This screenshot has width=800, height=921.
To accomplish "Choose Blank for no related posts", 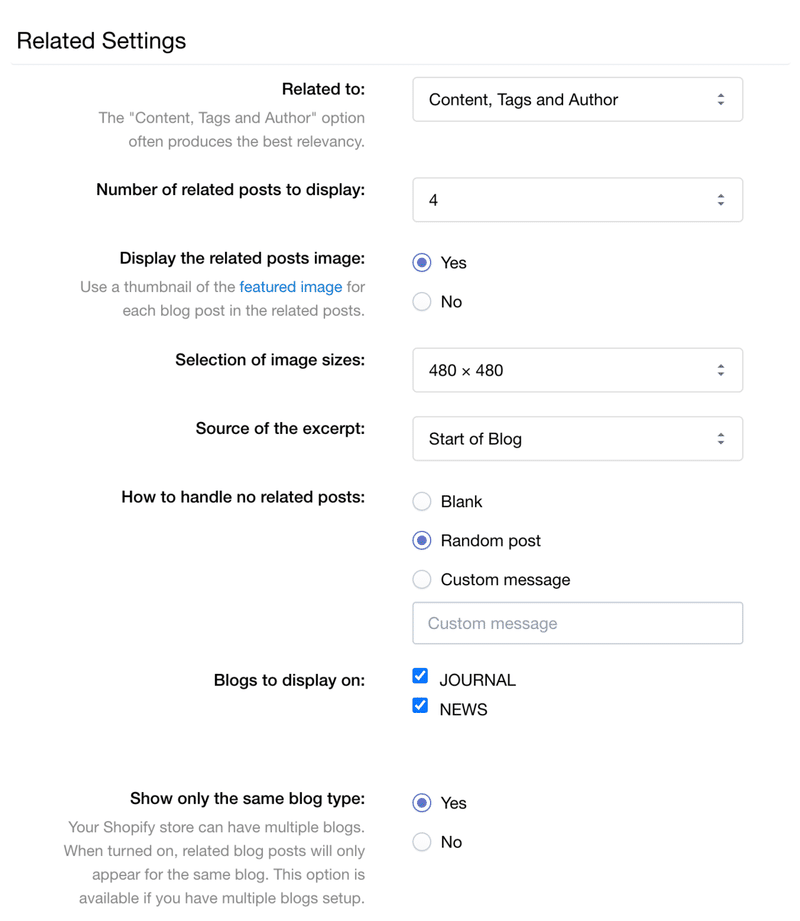I will click(x=422, y=502).
